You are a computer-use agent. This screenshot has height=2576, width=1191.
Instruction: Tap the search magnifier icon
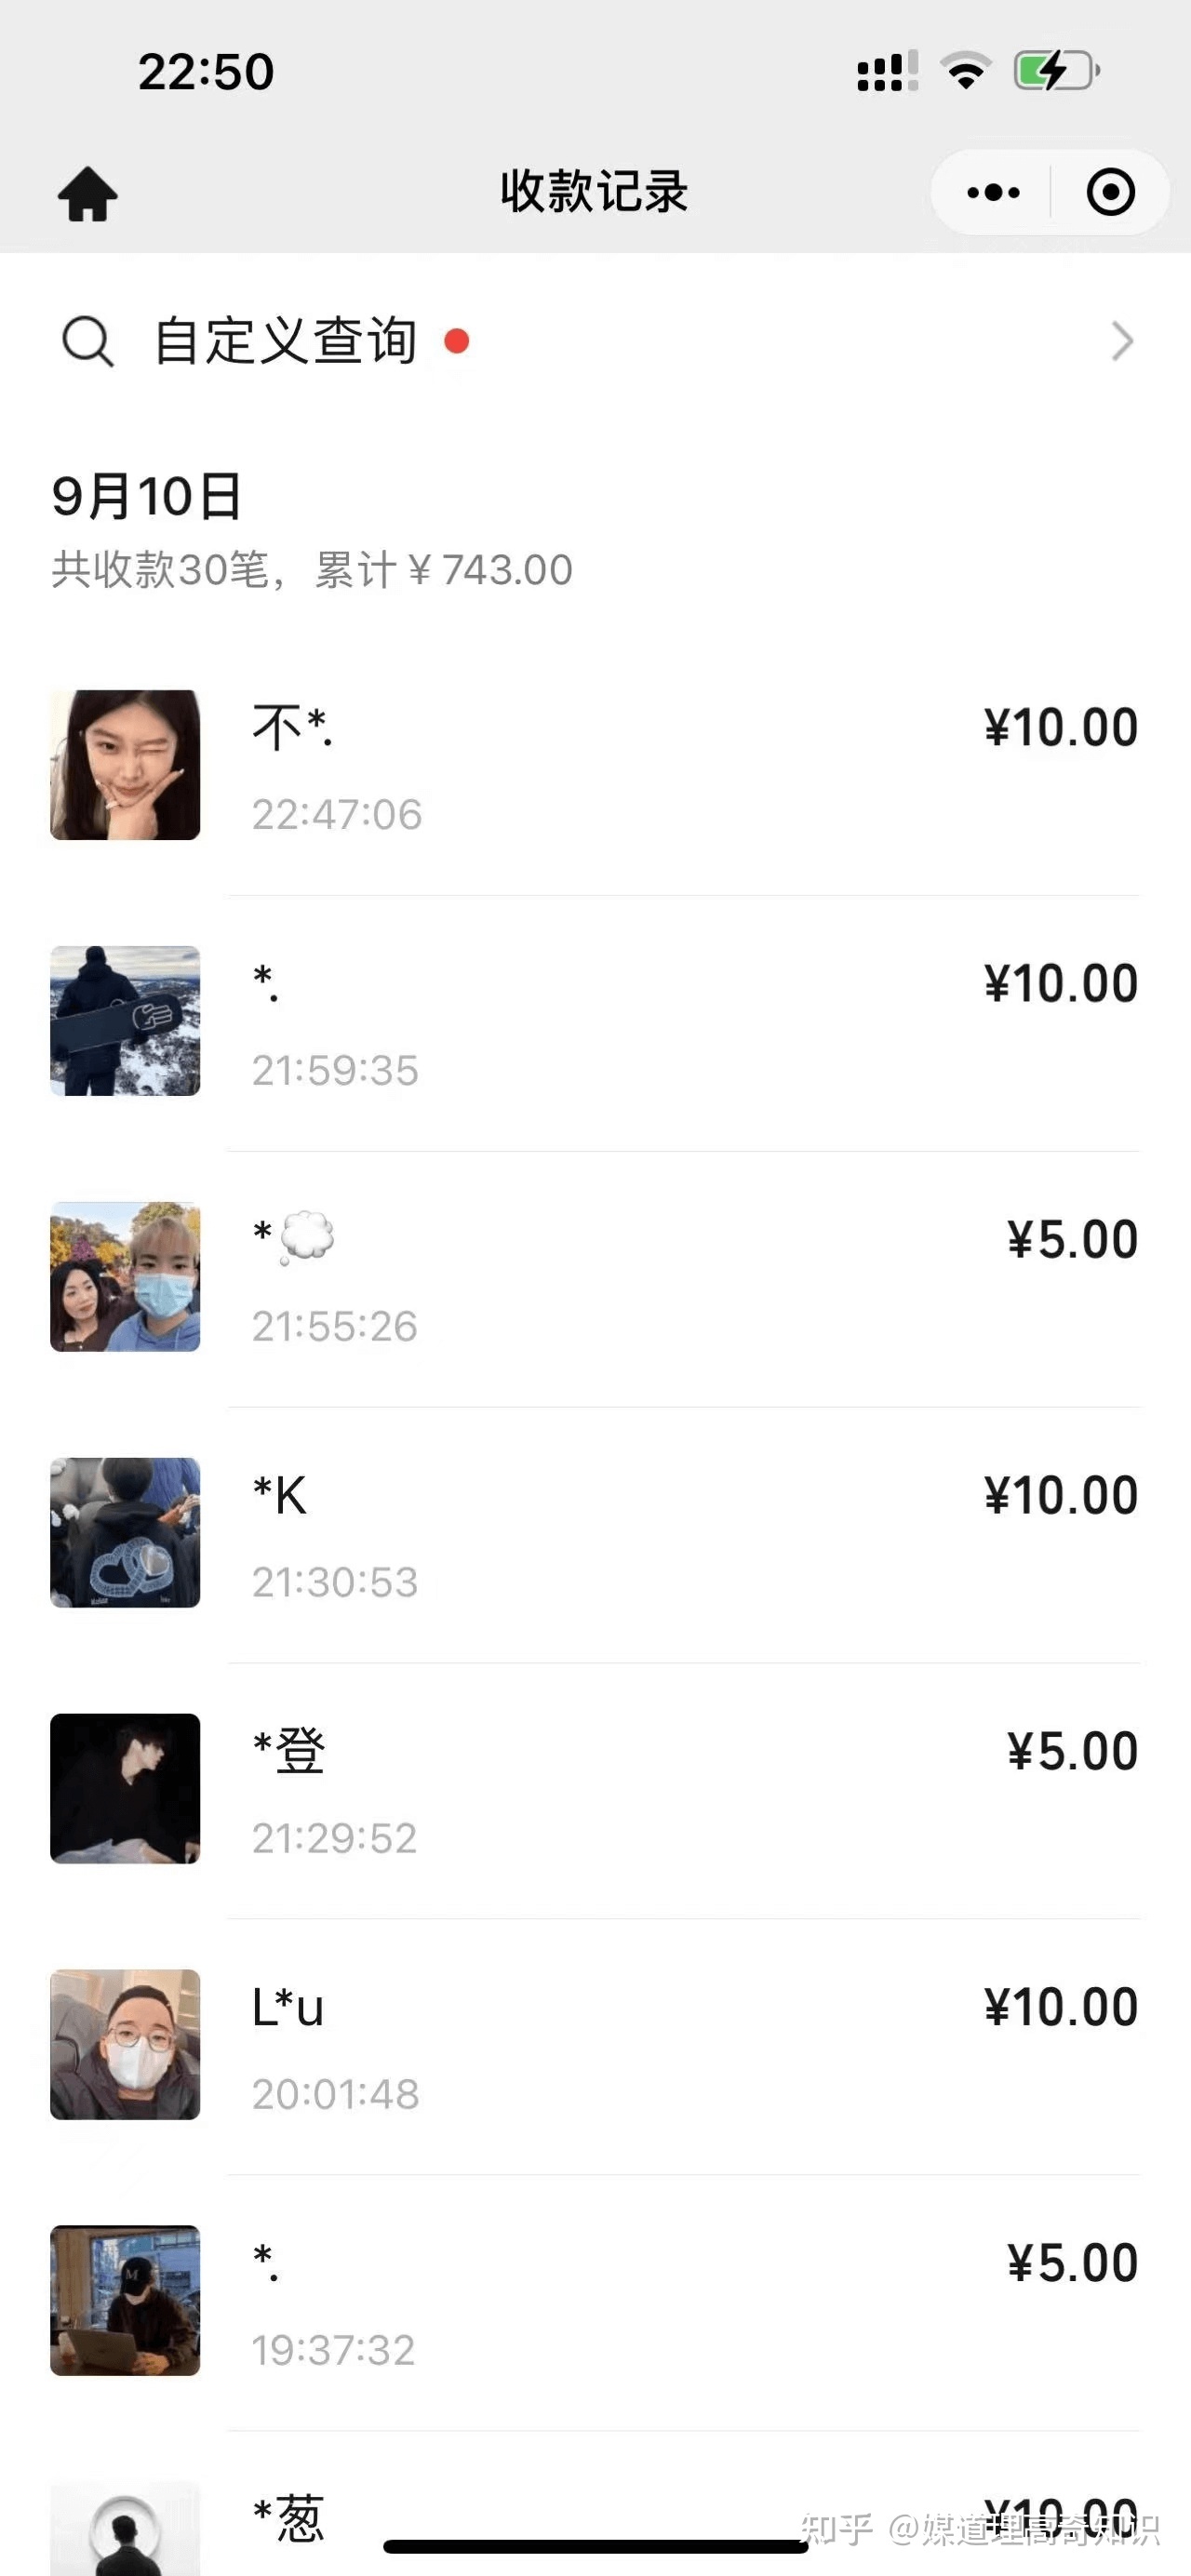[x=88, y=342]
